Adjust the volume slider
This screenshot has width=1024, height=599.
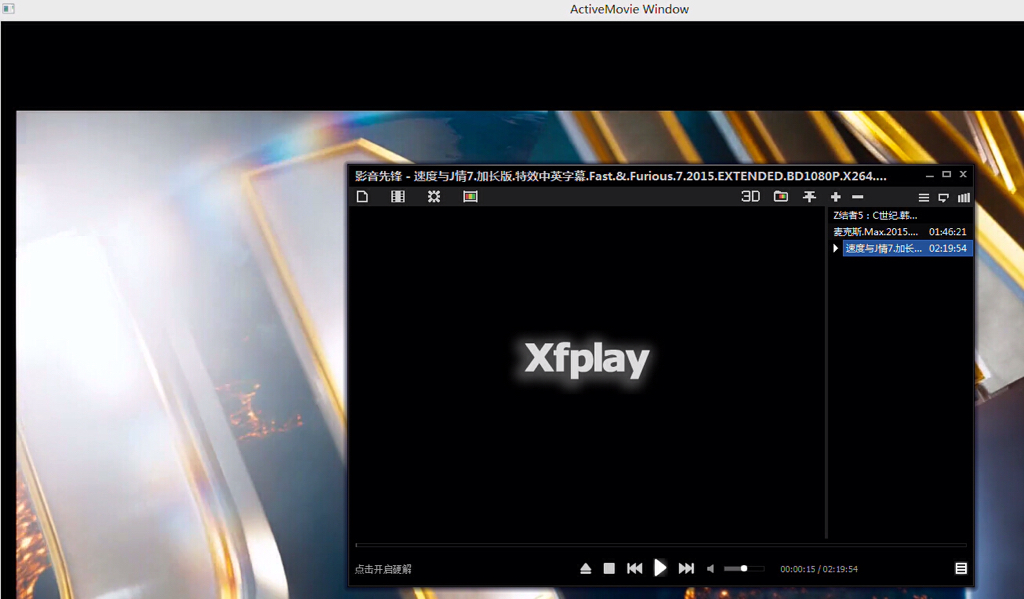pyautogui.click(x=744, y=569)
